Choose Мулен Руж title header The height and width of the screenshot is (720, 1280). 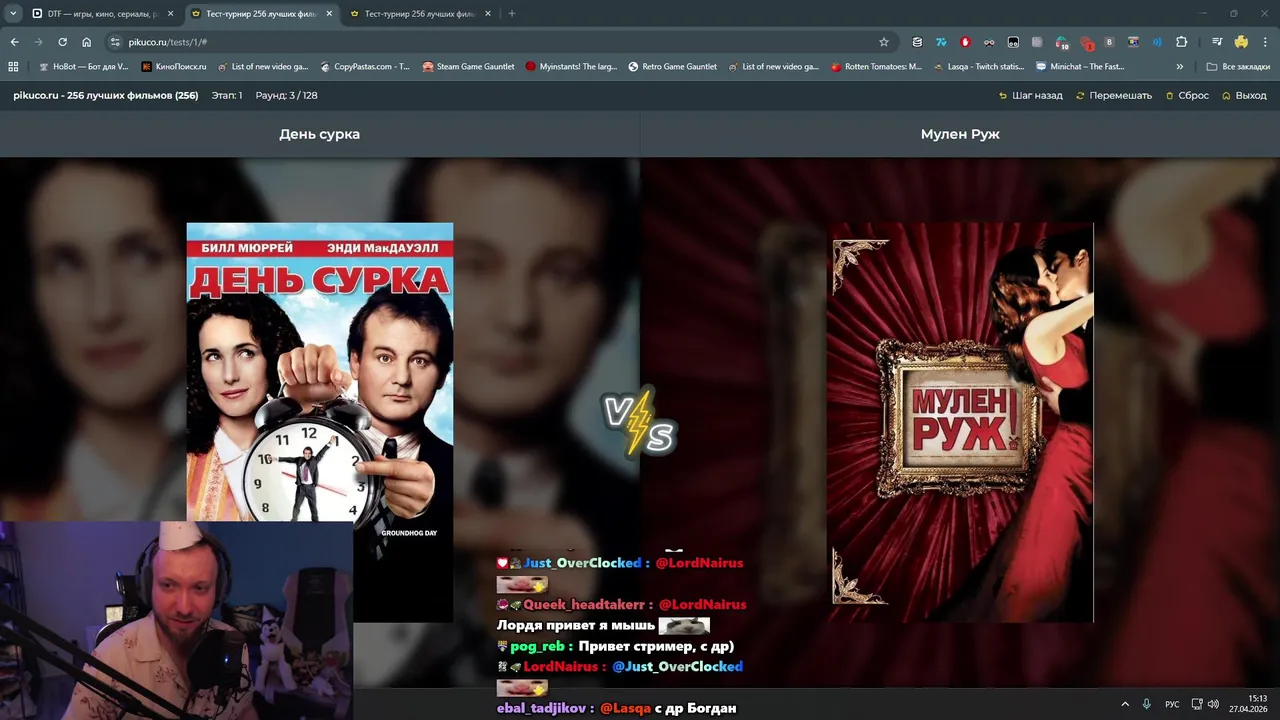click(960, 134)
